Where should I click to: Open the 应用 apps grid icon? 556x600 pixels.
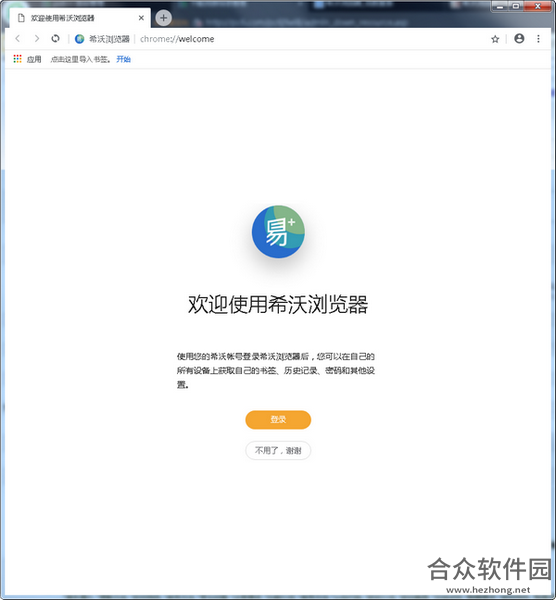(17, 59)
